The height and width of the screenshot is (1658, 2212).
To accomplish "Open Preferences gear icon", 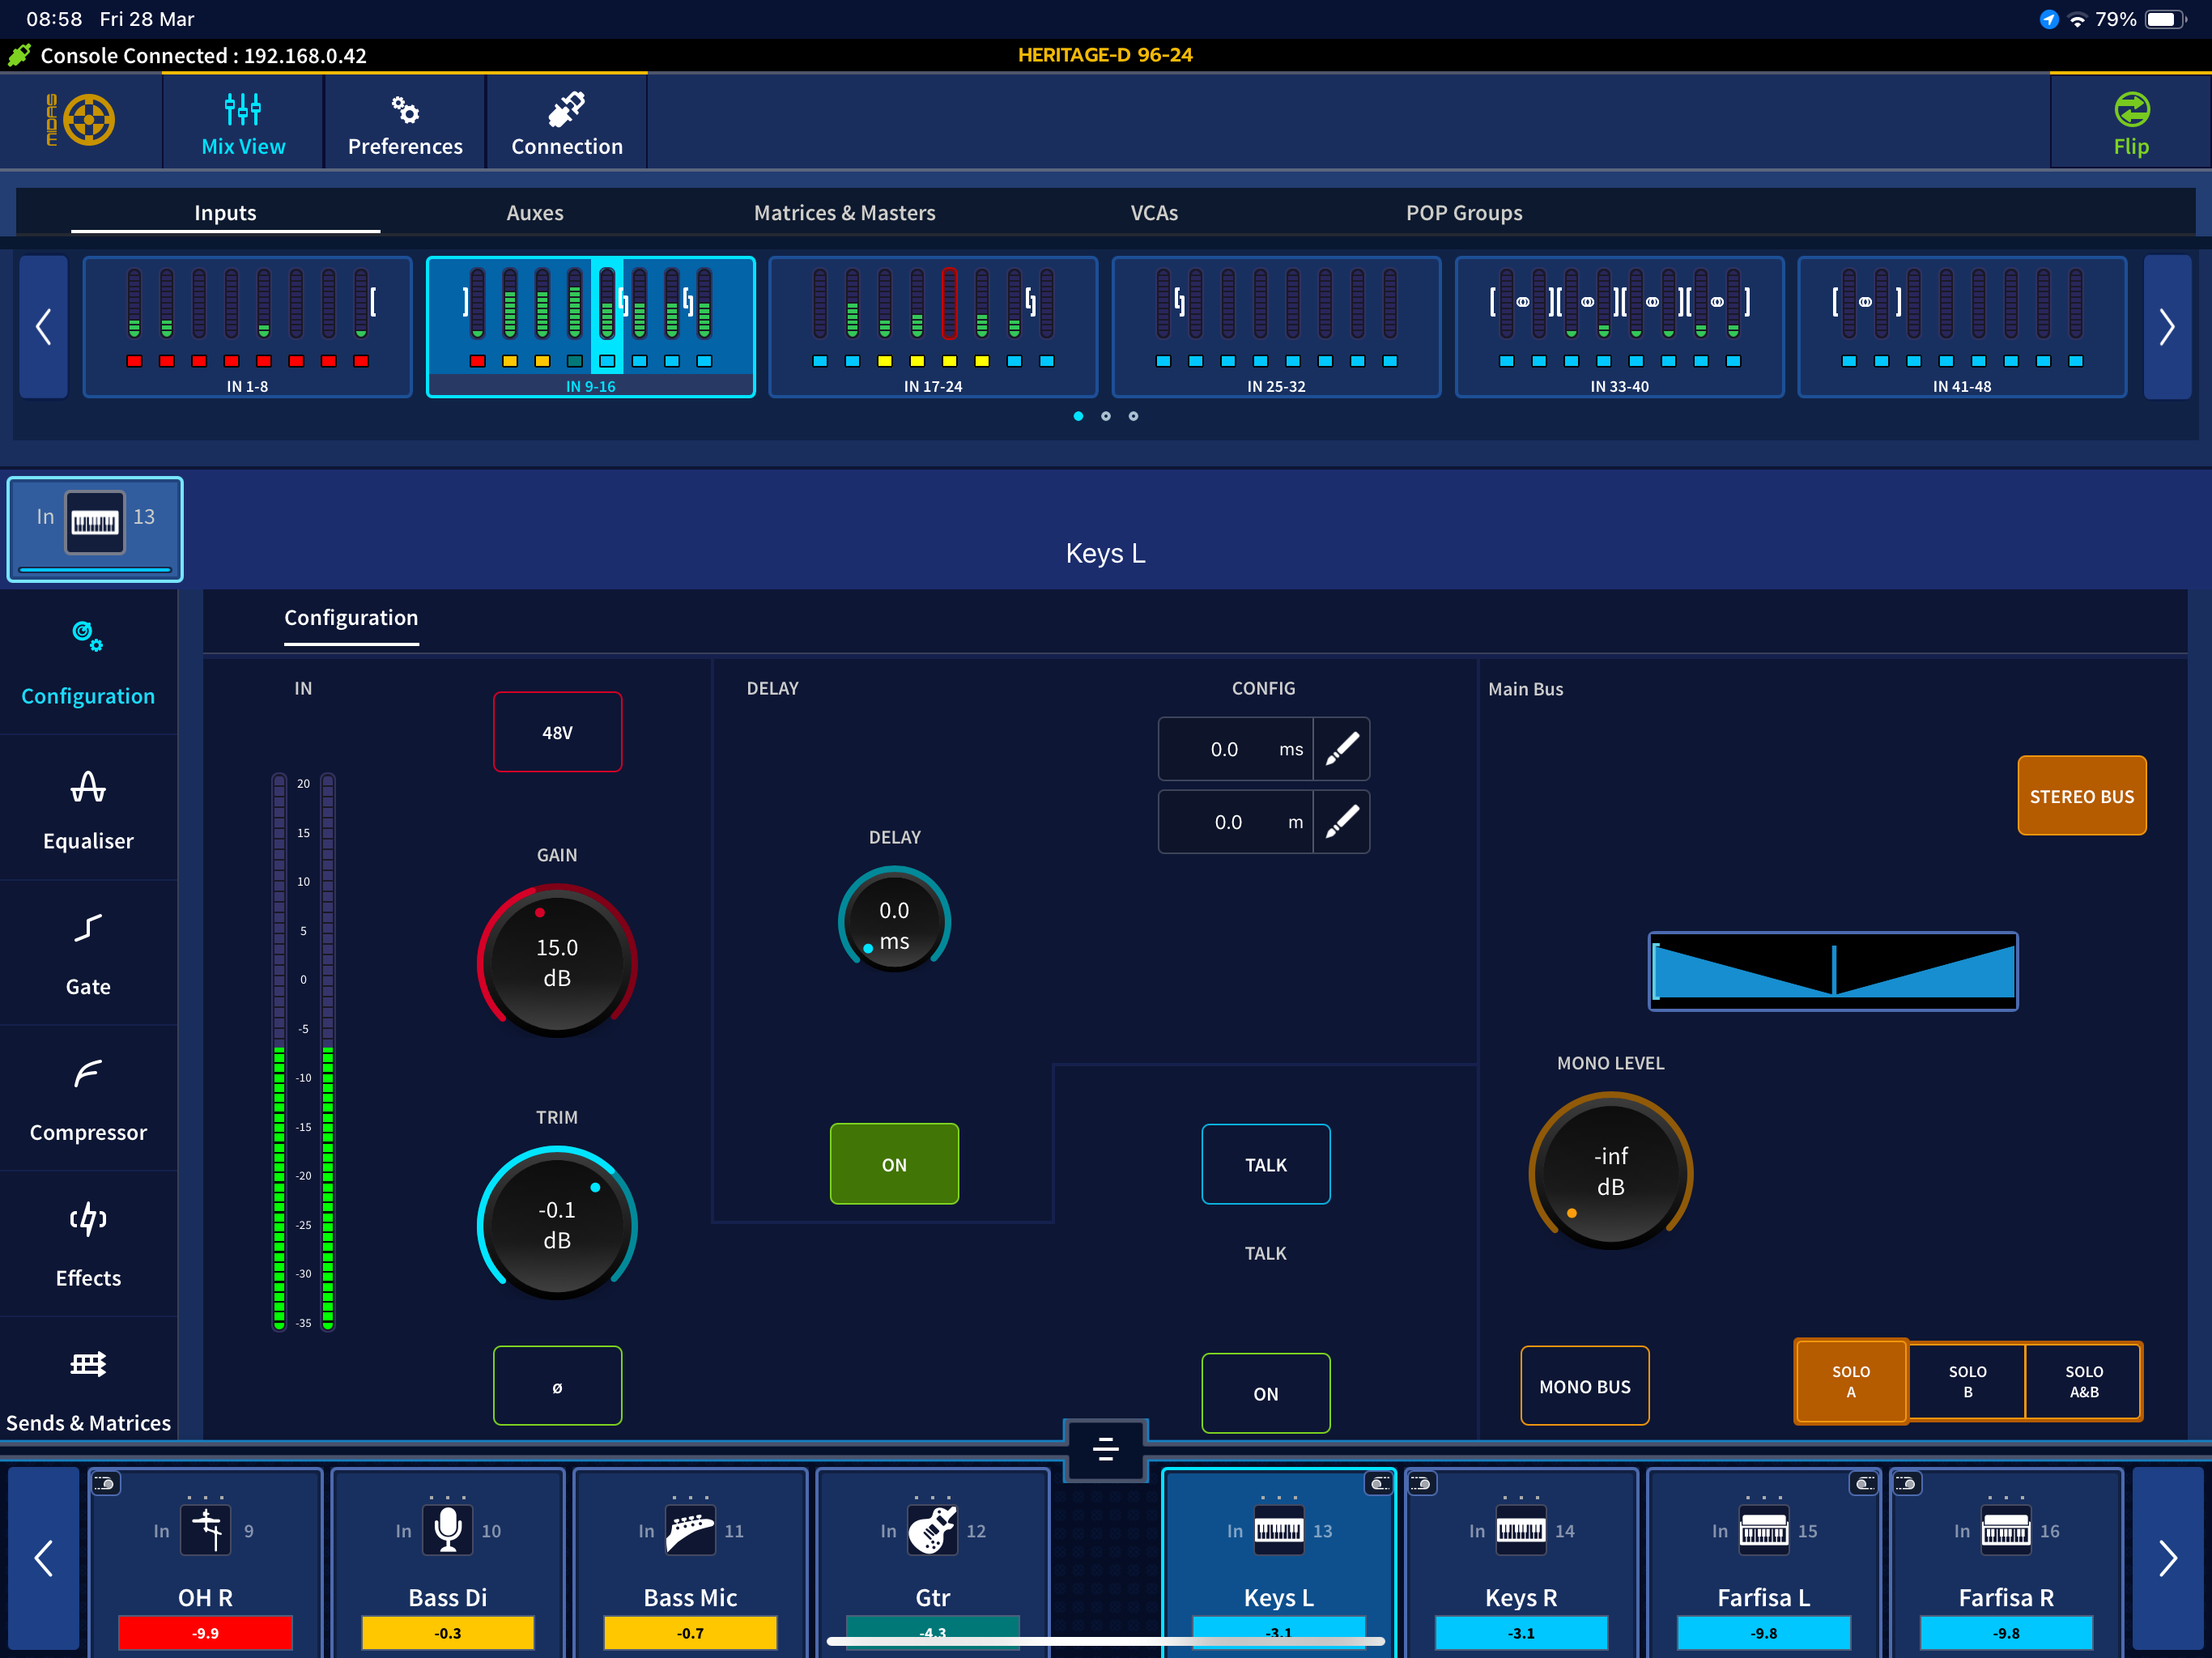I will coord(405,109).
